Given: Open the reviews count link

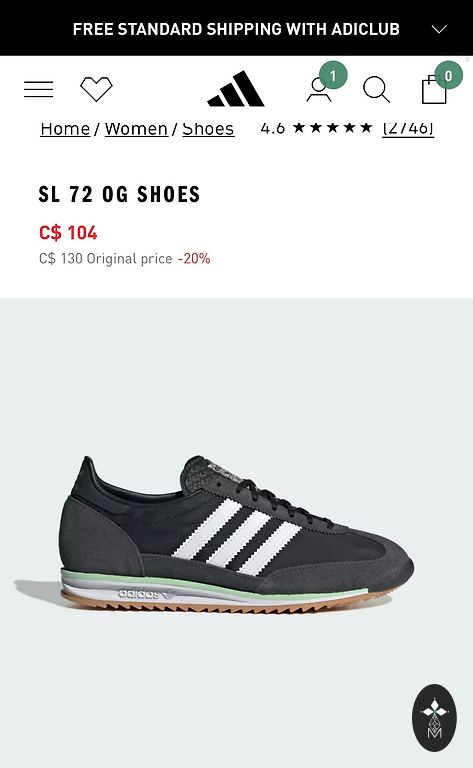Looking at the screenshot, I should pos(408,128).
